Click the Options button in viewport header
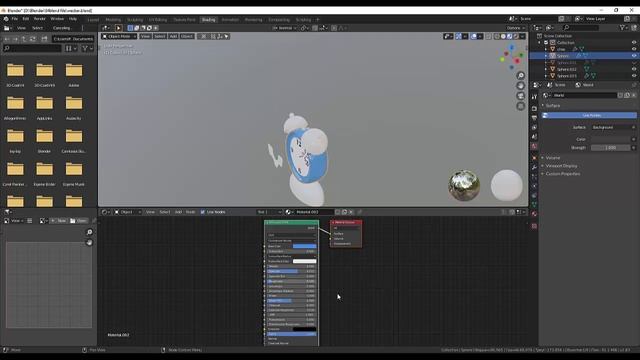The height and width of the screenshot is (360, 640). pos(516,28)
